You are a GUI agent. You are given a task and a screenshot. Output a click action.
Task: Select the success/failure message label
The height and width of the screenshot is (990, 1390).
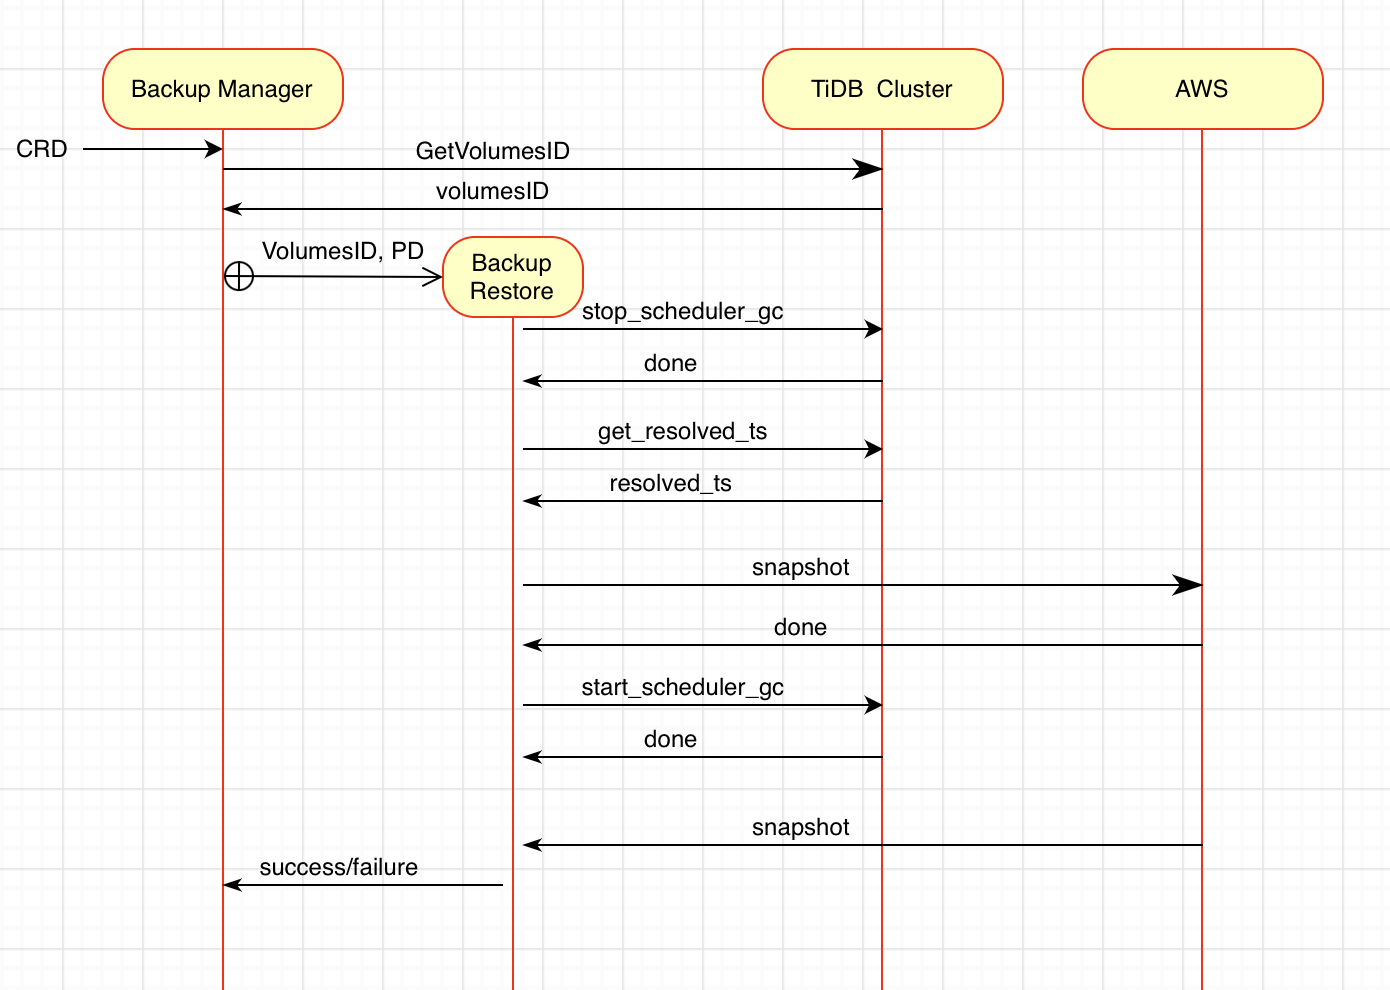tap(339, 867)
